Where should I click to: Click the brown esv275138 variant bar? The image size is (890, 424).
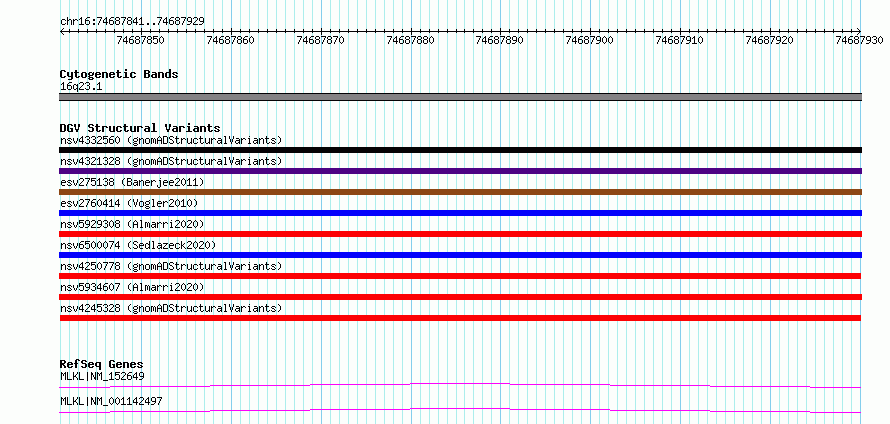(460, 192)
